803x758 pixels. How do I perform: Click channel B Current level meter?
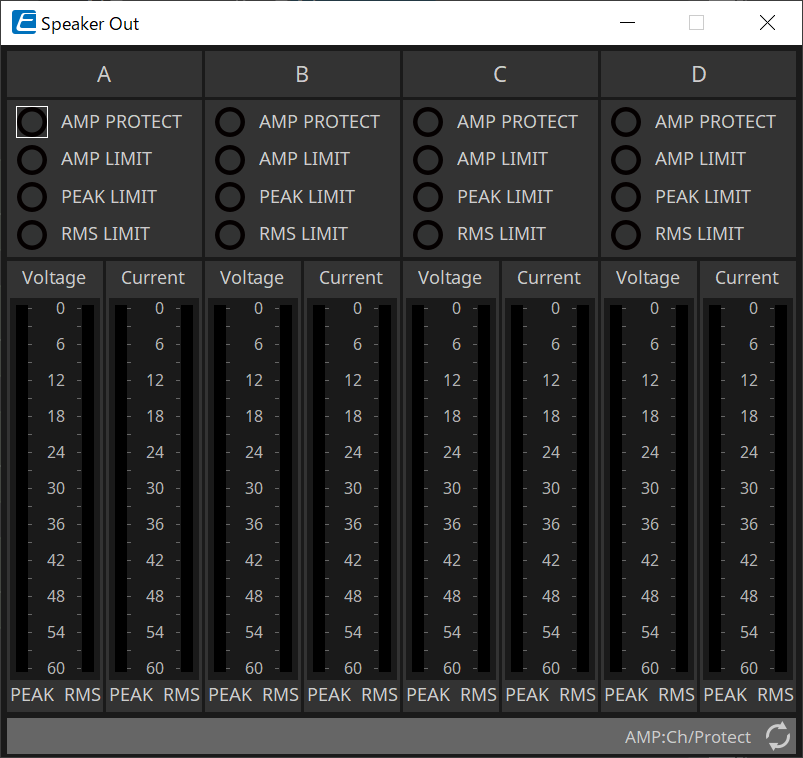point(351,488)
